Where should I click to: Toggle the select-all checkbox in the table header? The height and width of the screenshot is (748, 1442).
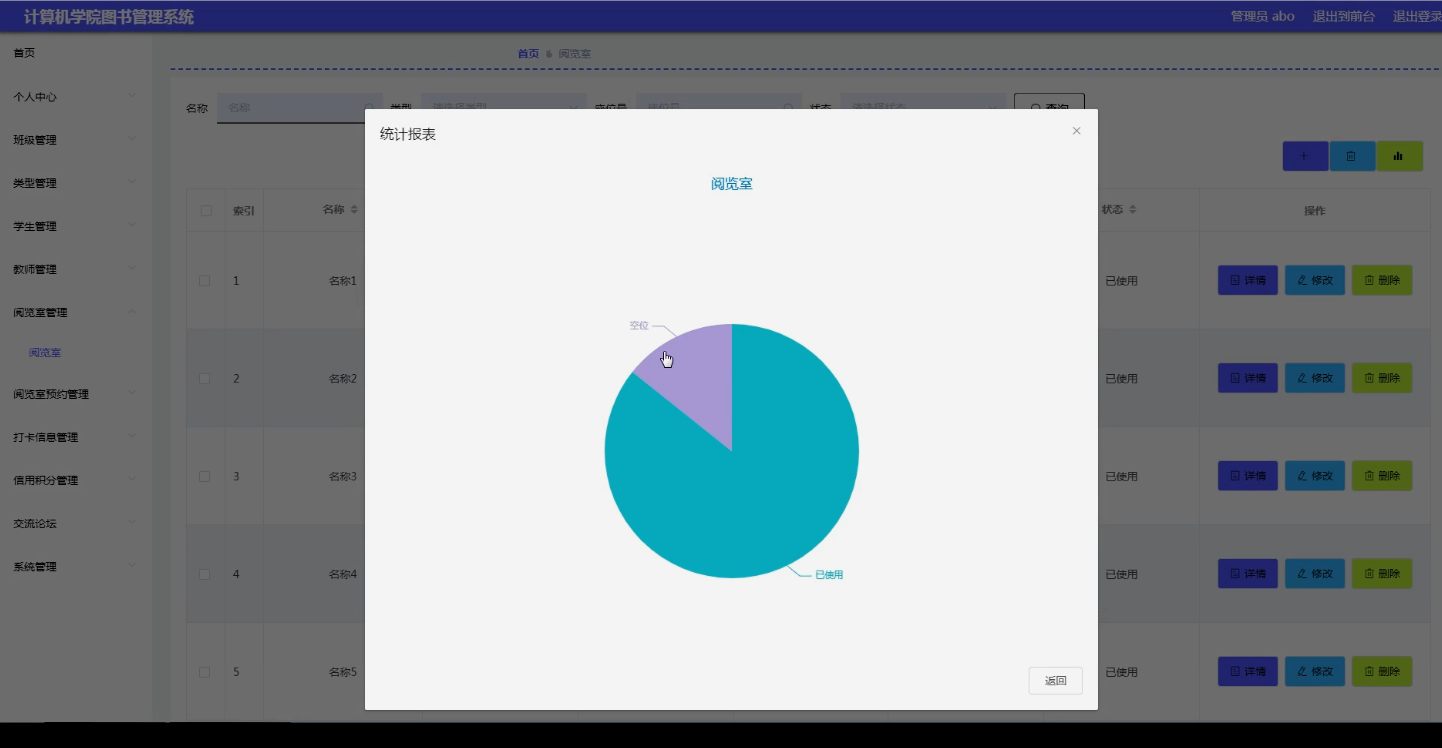[x=206, y=210]
